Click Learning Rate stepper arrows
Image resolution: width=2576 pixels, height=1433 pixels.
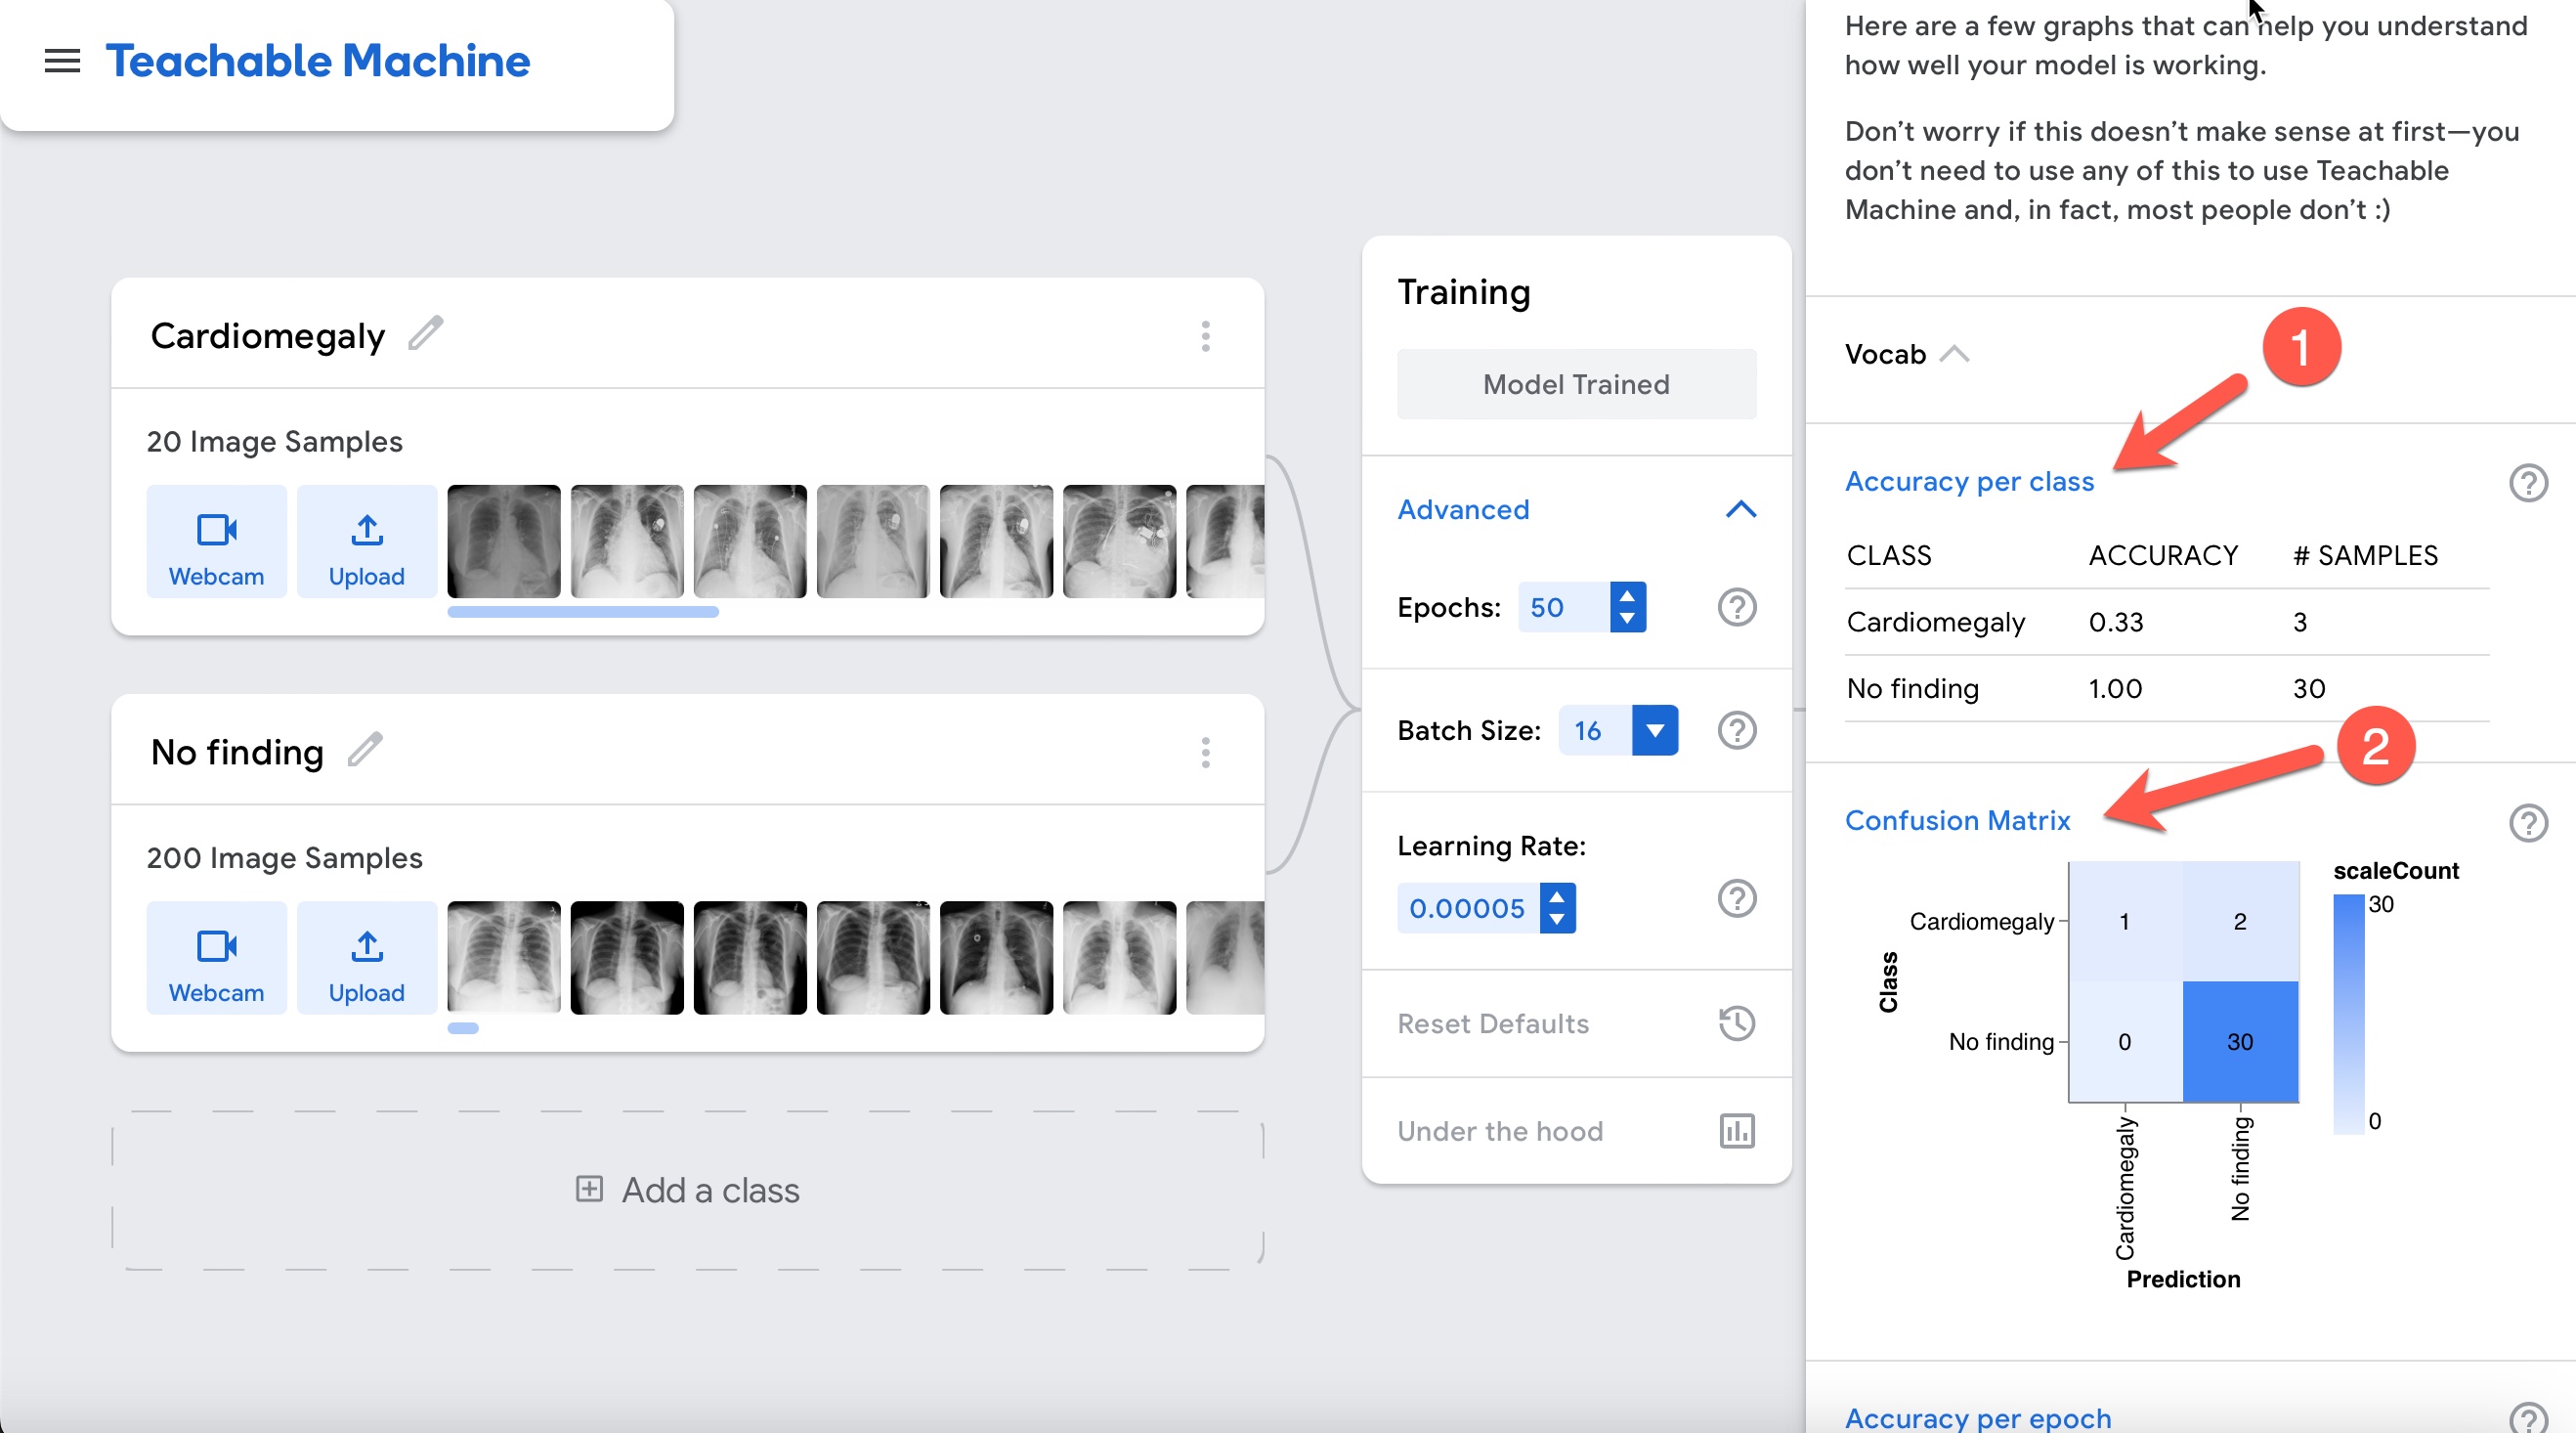1557,908
